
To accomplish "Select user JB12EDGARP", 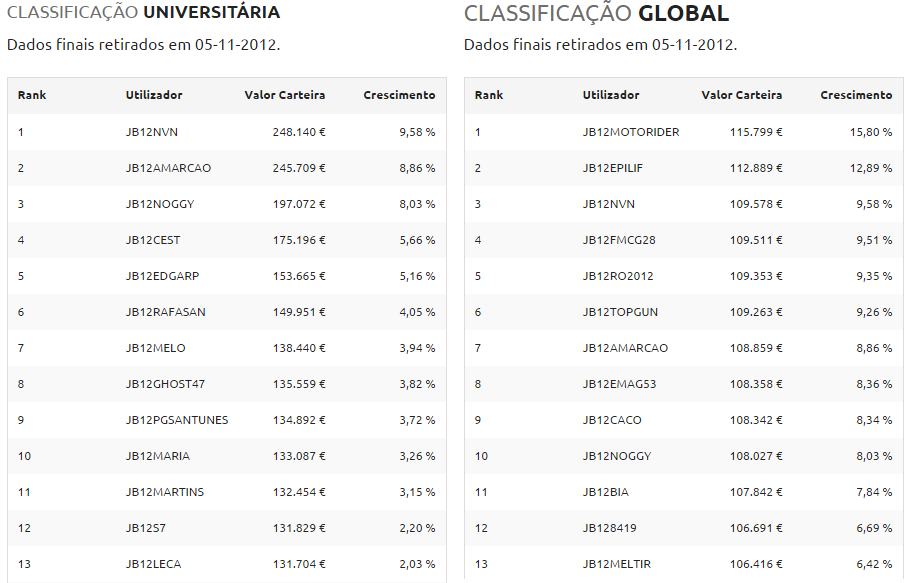I will click(162, 276).
